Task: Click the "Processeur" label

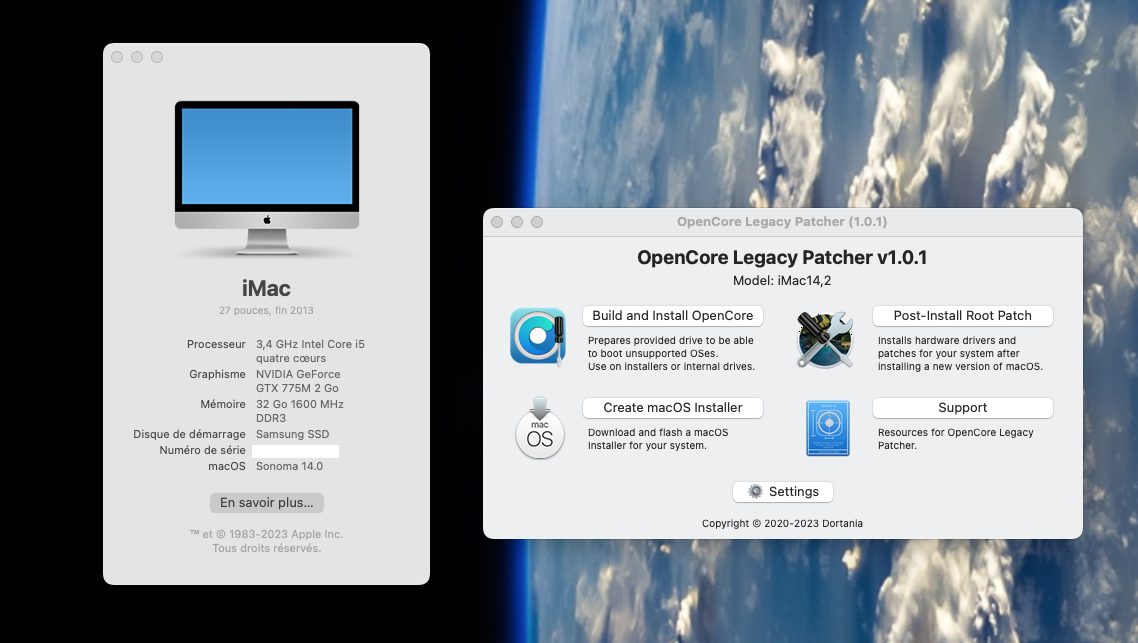Action: click(216, 344)
